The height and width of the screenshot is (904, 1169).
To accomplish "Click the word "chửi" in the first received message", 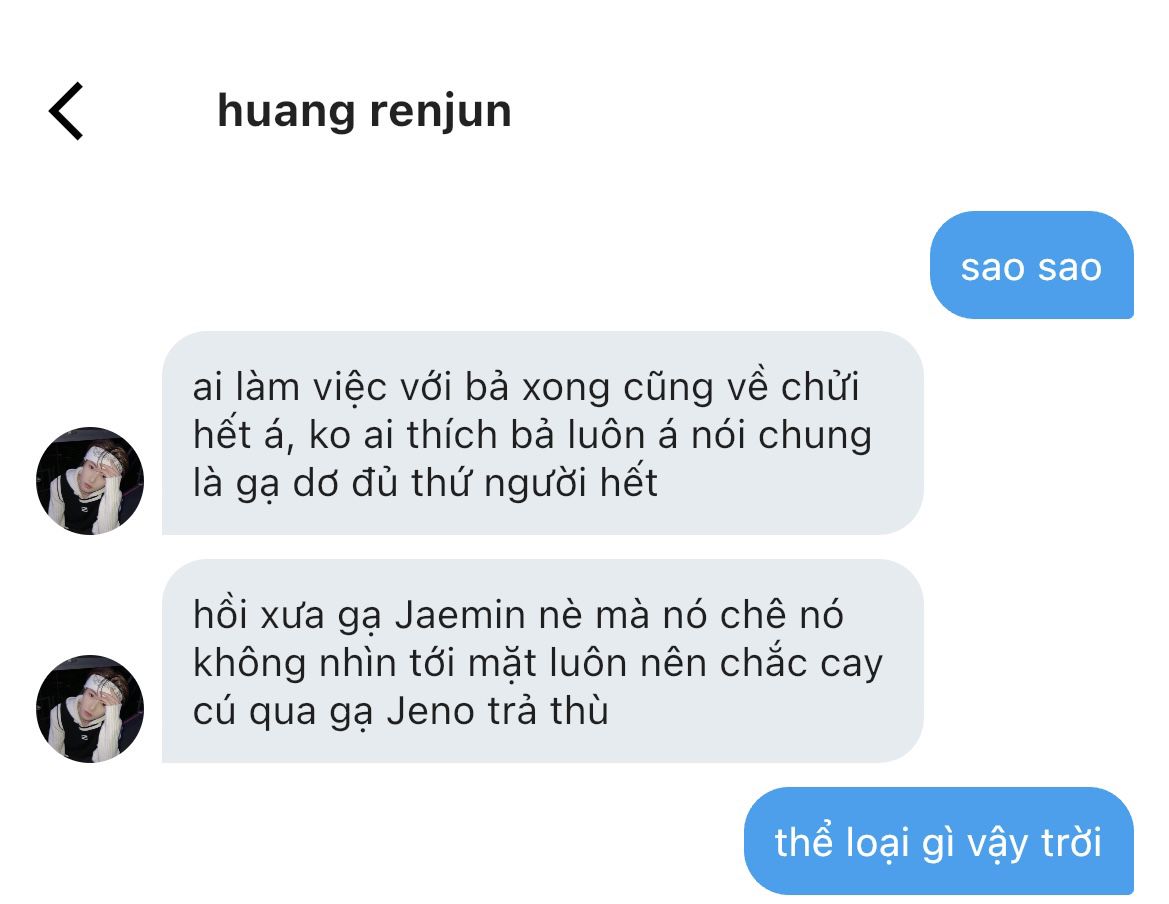I will click(x=820, y=387).
